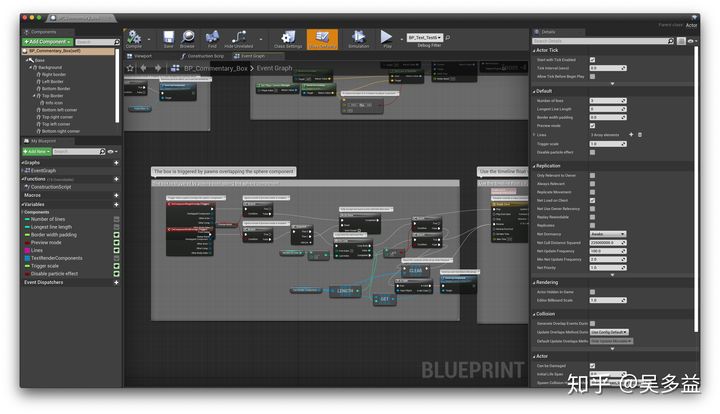Toggle Border width padding variable visibility eye
720x414 pixels.
pos(116,235)
